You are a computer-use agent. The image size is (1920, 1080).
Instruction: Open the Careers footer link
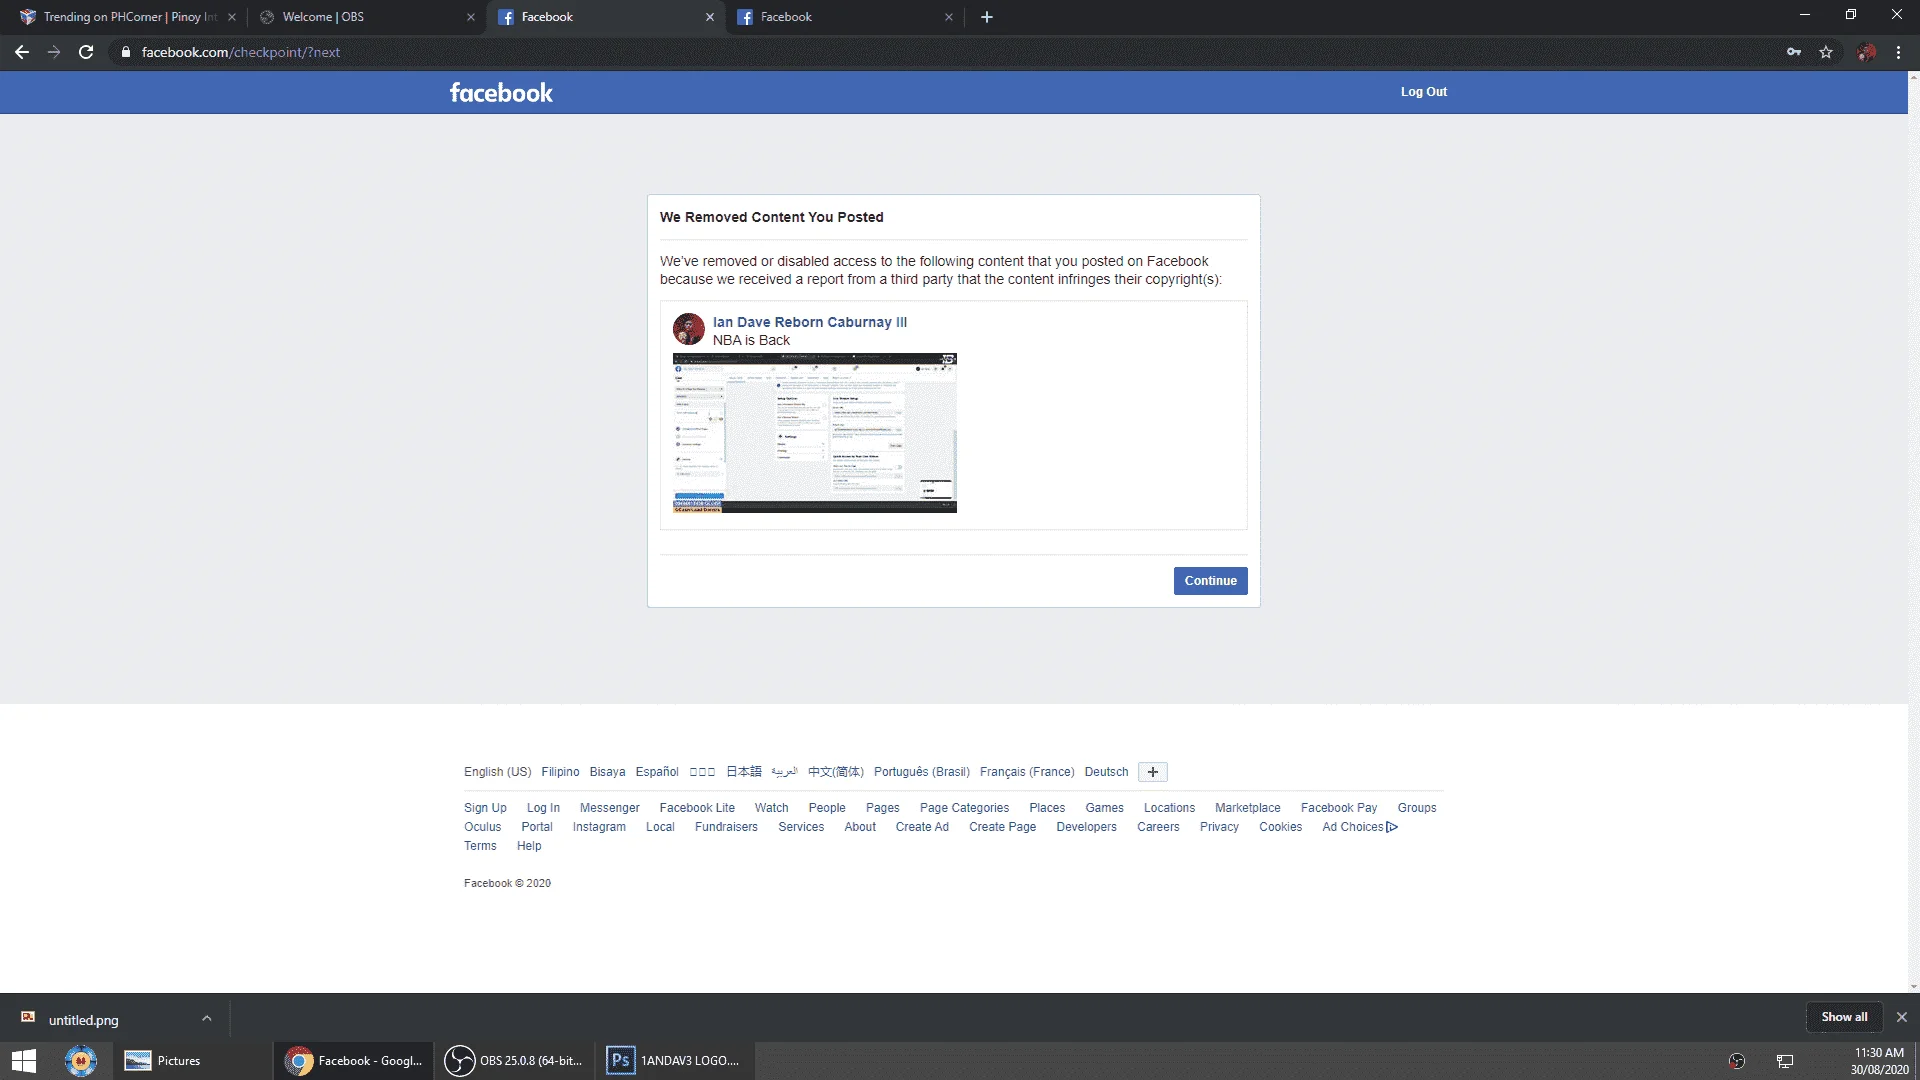point(1158,827)
